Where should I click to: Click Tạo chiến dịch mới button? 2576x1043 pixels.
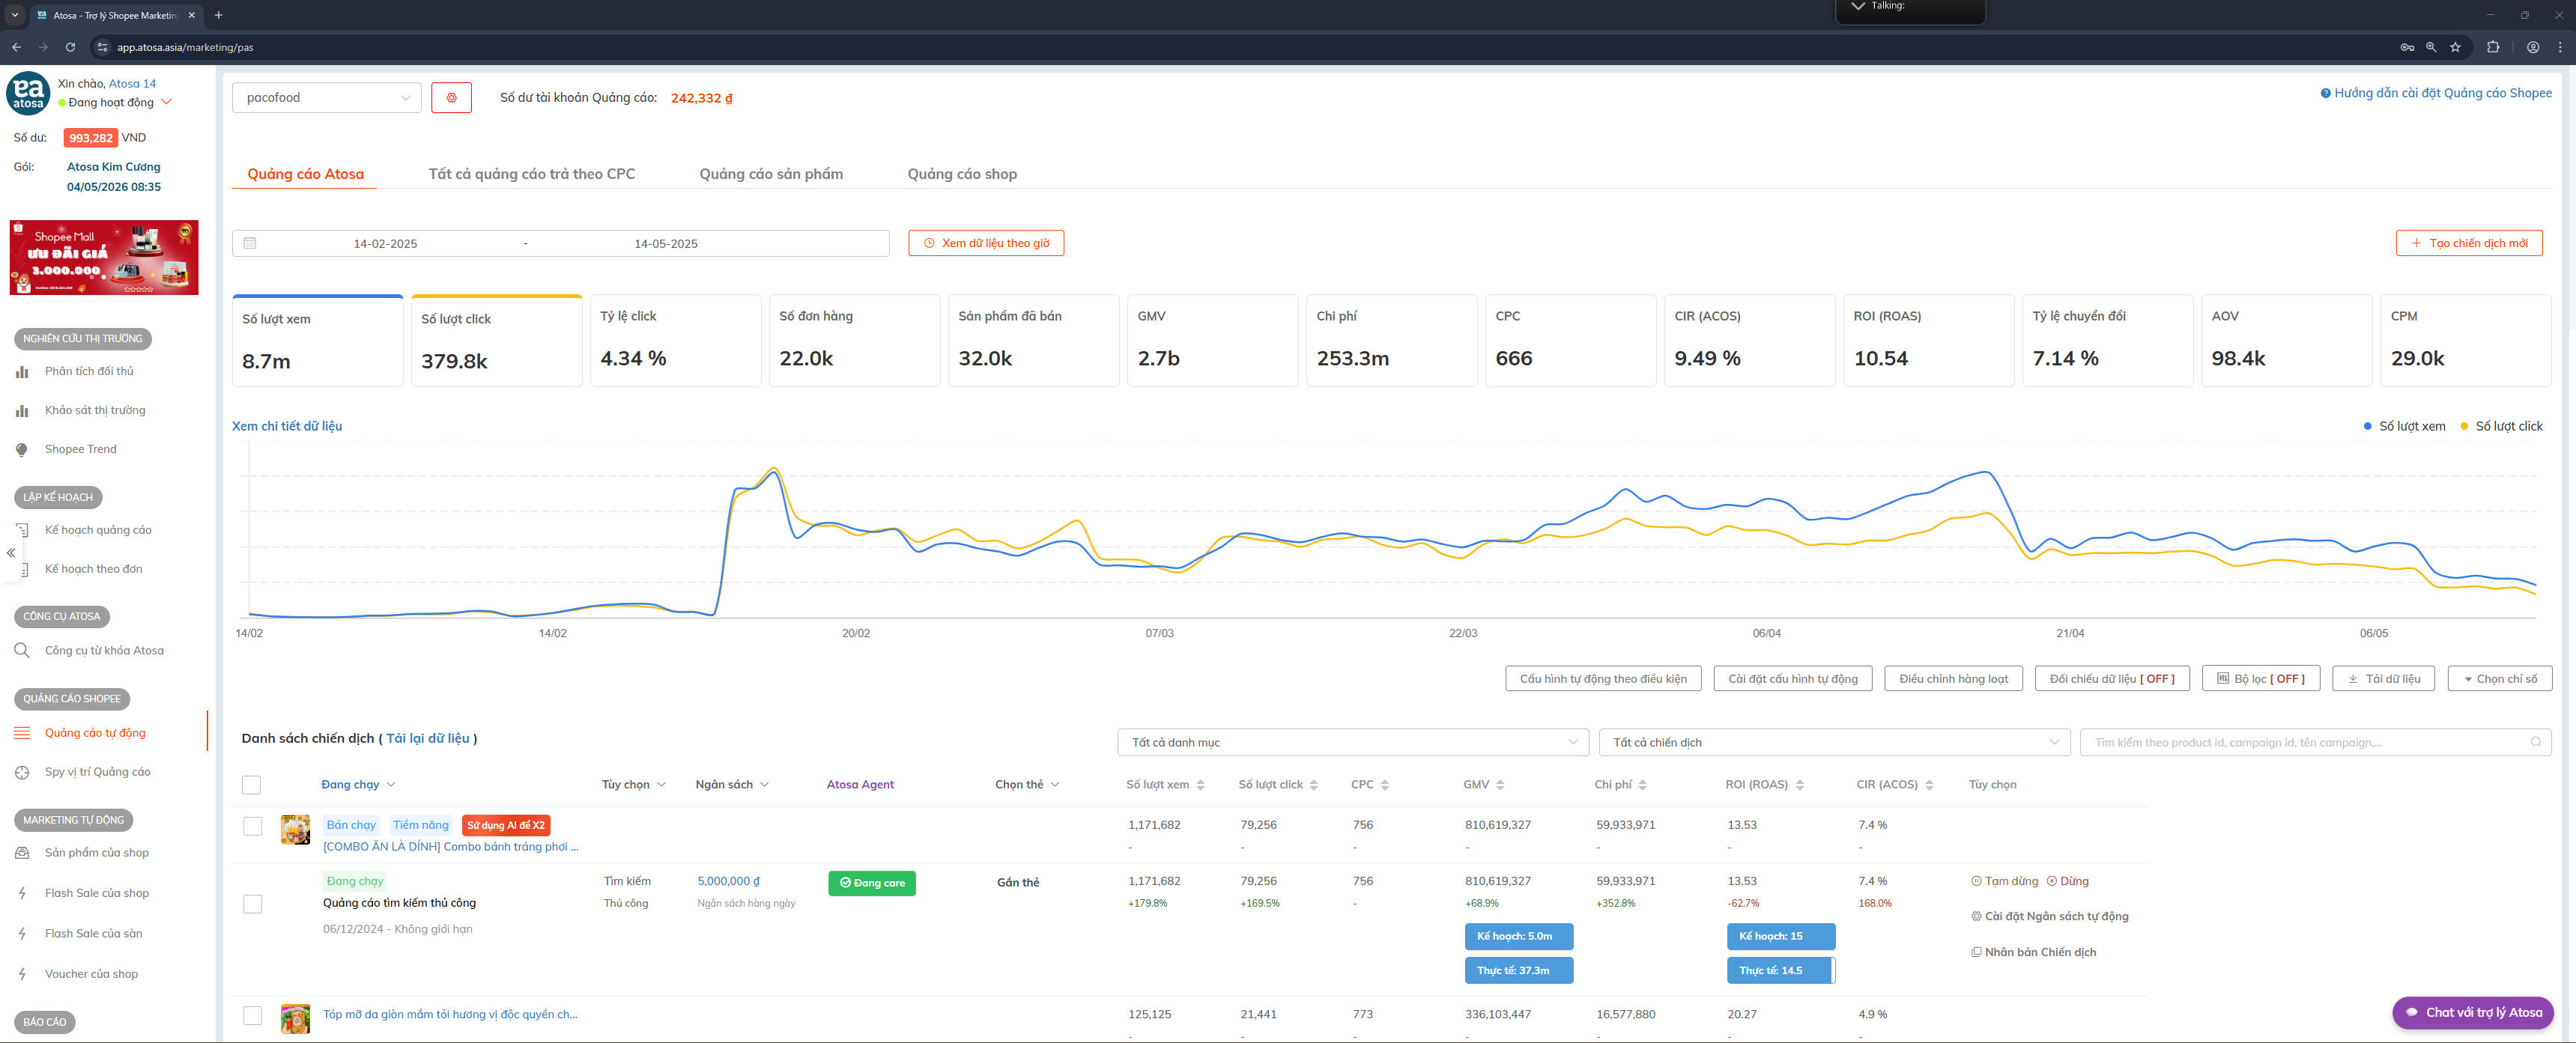2469,243
